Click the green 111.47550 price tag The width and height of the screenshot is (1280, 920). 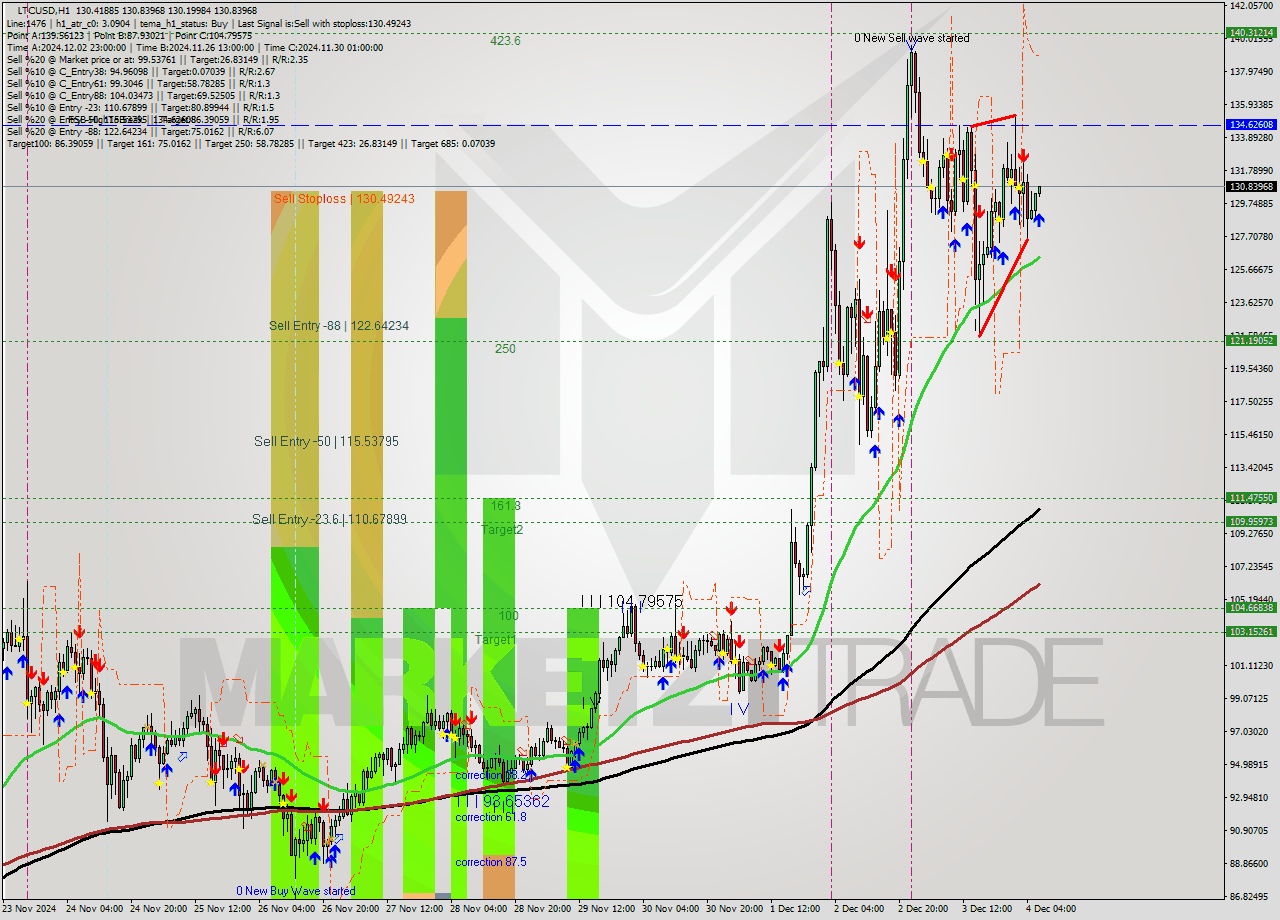point(1251,498)
